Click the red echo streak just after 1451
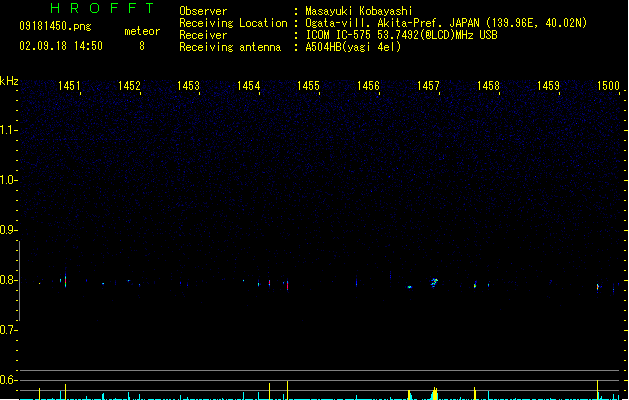 [x=65, y=280]
